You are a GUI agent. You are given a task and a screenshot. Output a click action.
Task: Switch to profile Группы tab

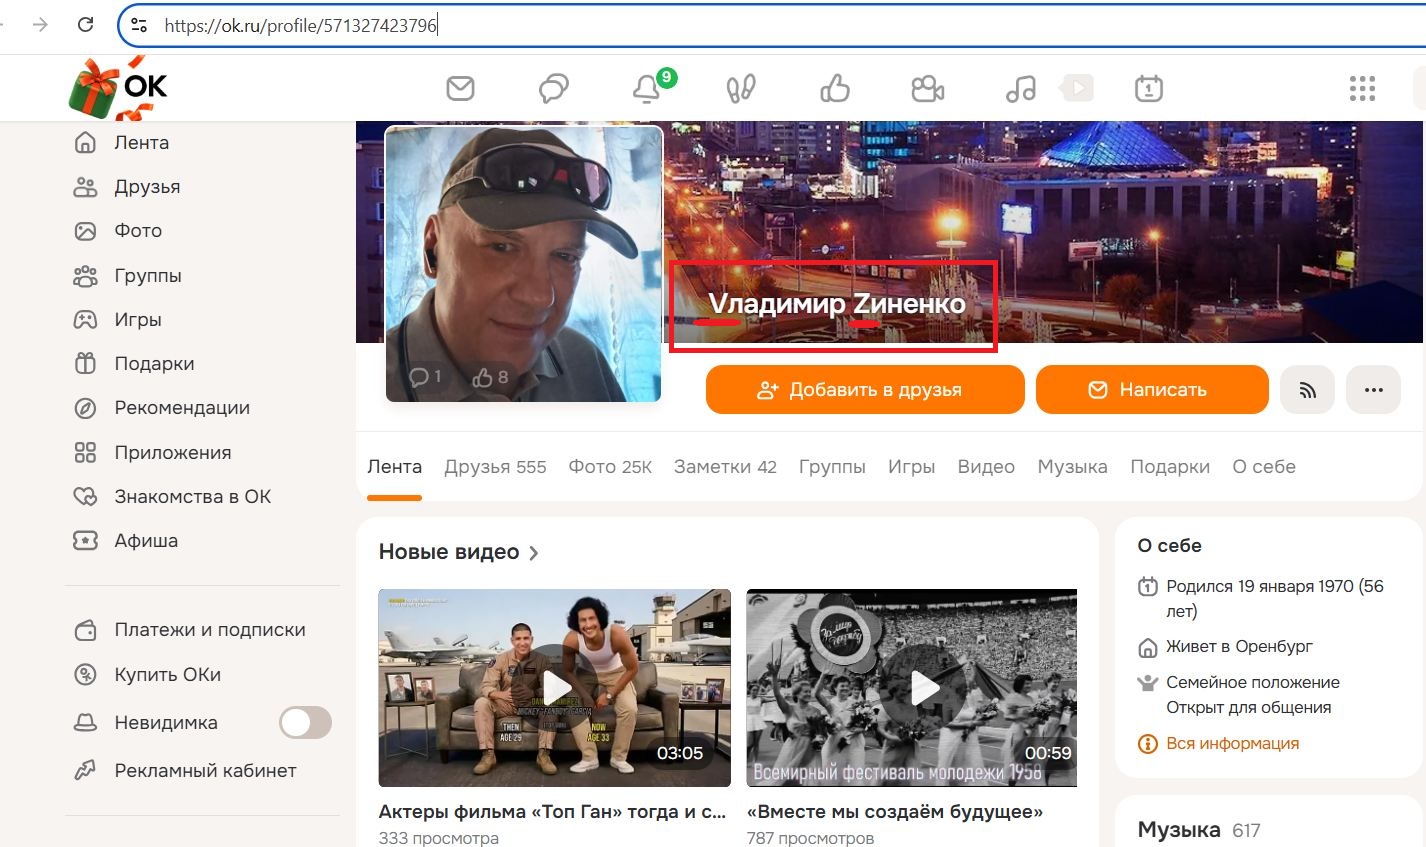(832, 467)
